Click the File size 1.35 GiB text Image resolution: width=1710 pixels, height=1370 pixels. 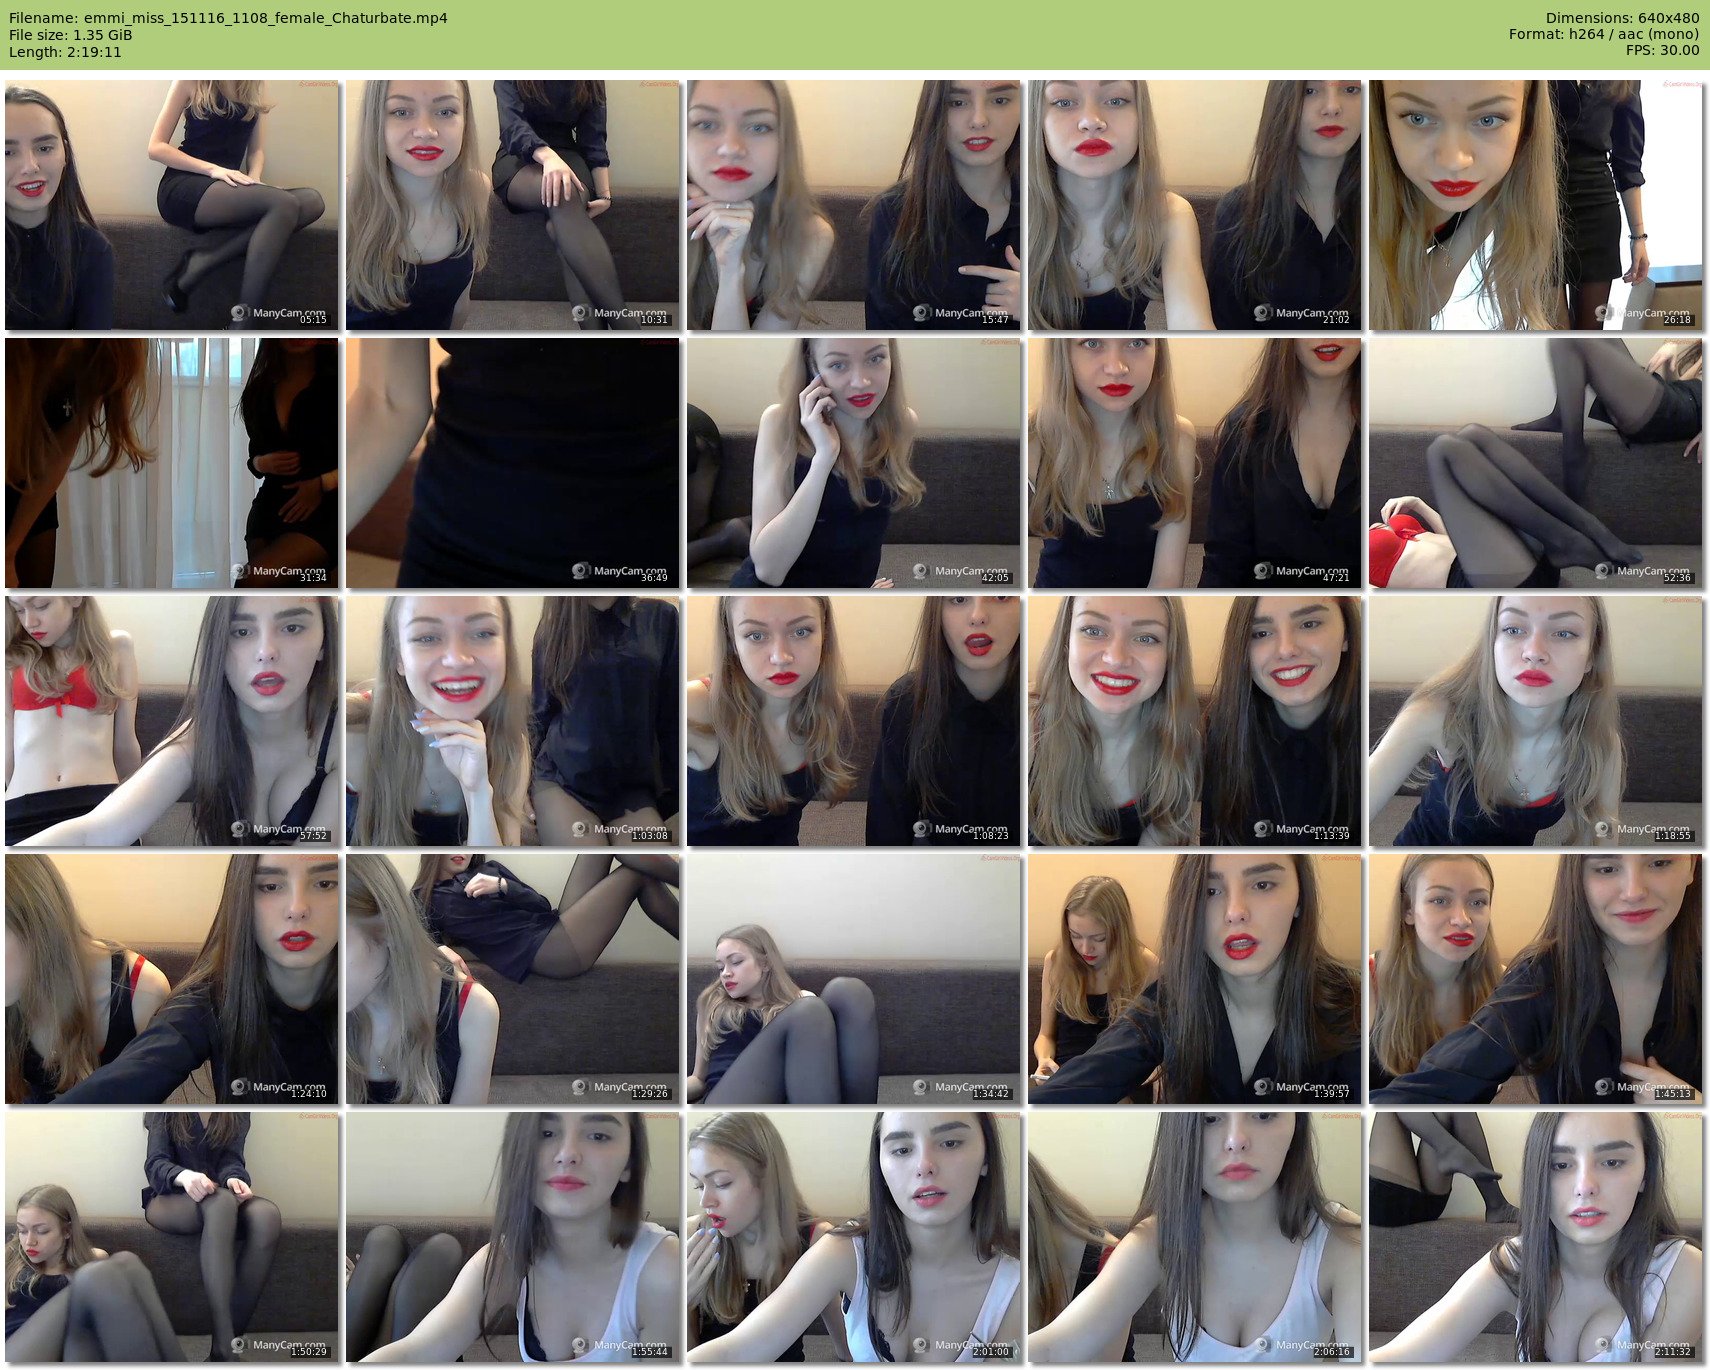(71, 35)
